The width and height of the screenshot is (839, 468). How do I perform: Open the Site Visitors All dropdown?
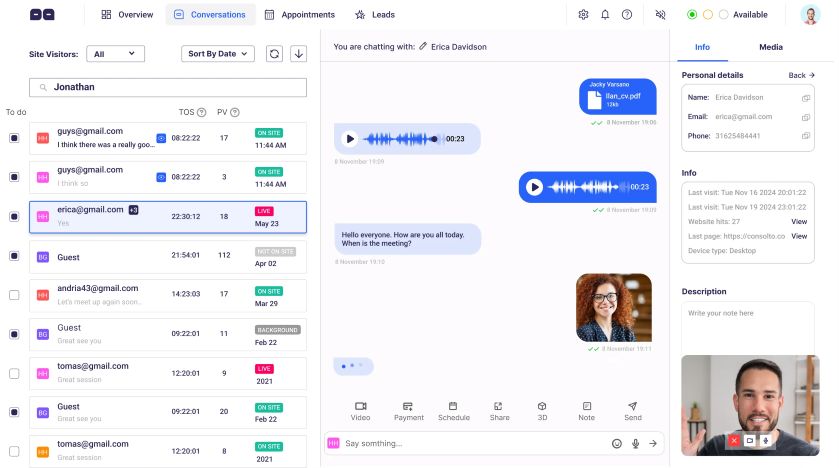[x=116, y=53]
